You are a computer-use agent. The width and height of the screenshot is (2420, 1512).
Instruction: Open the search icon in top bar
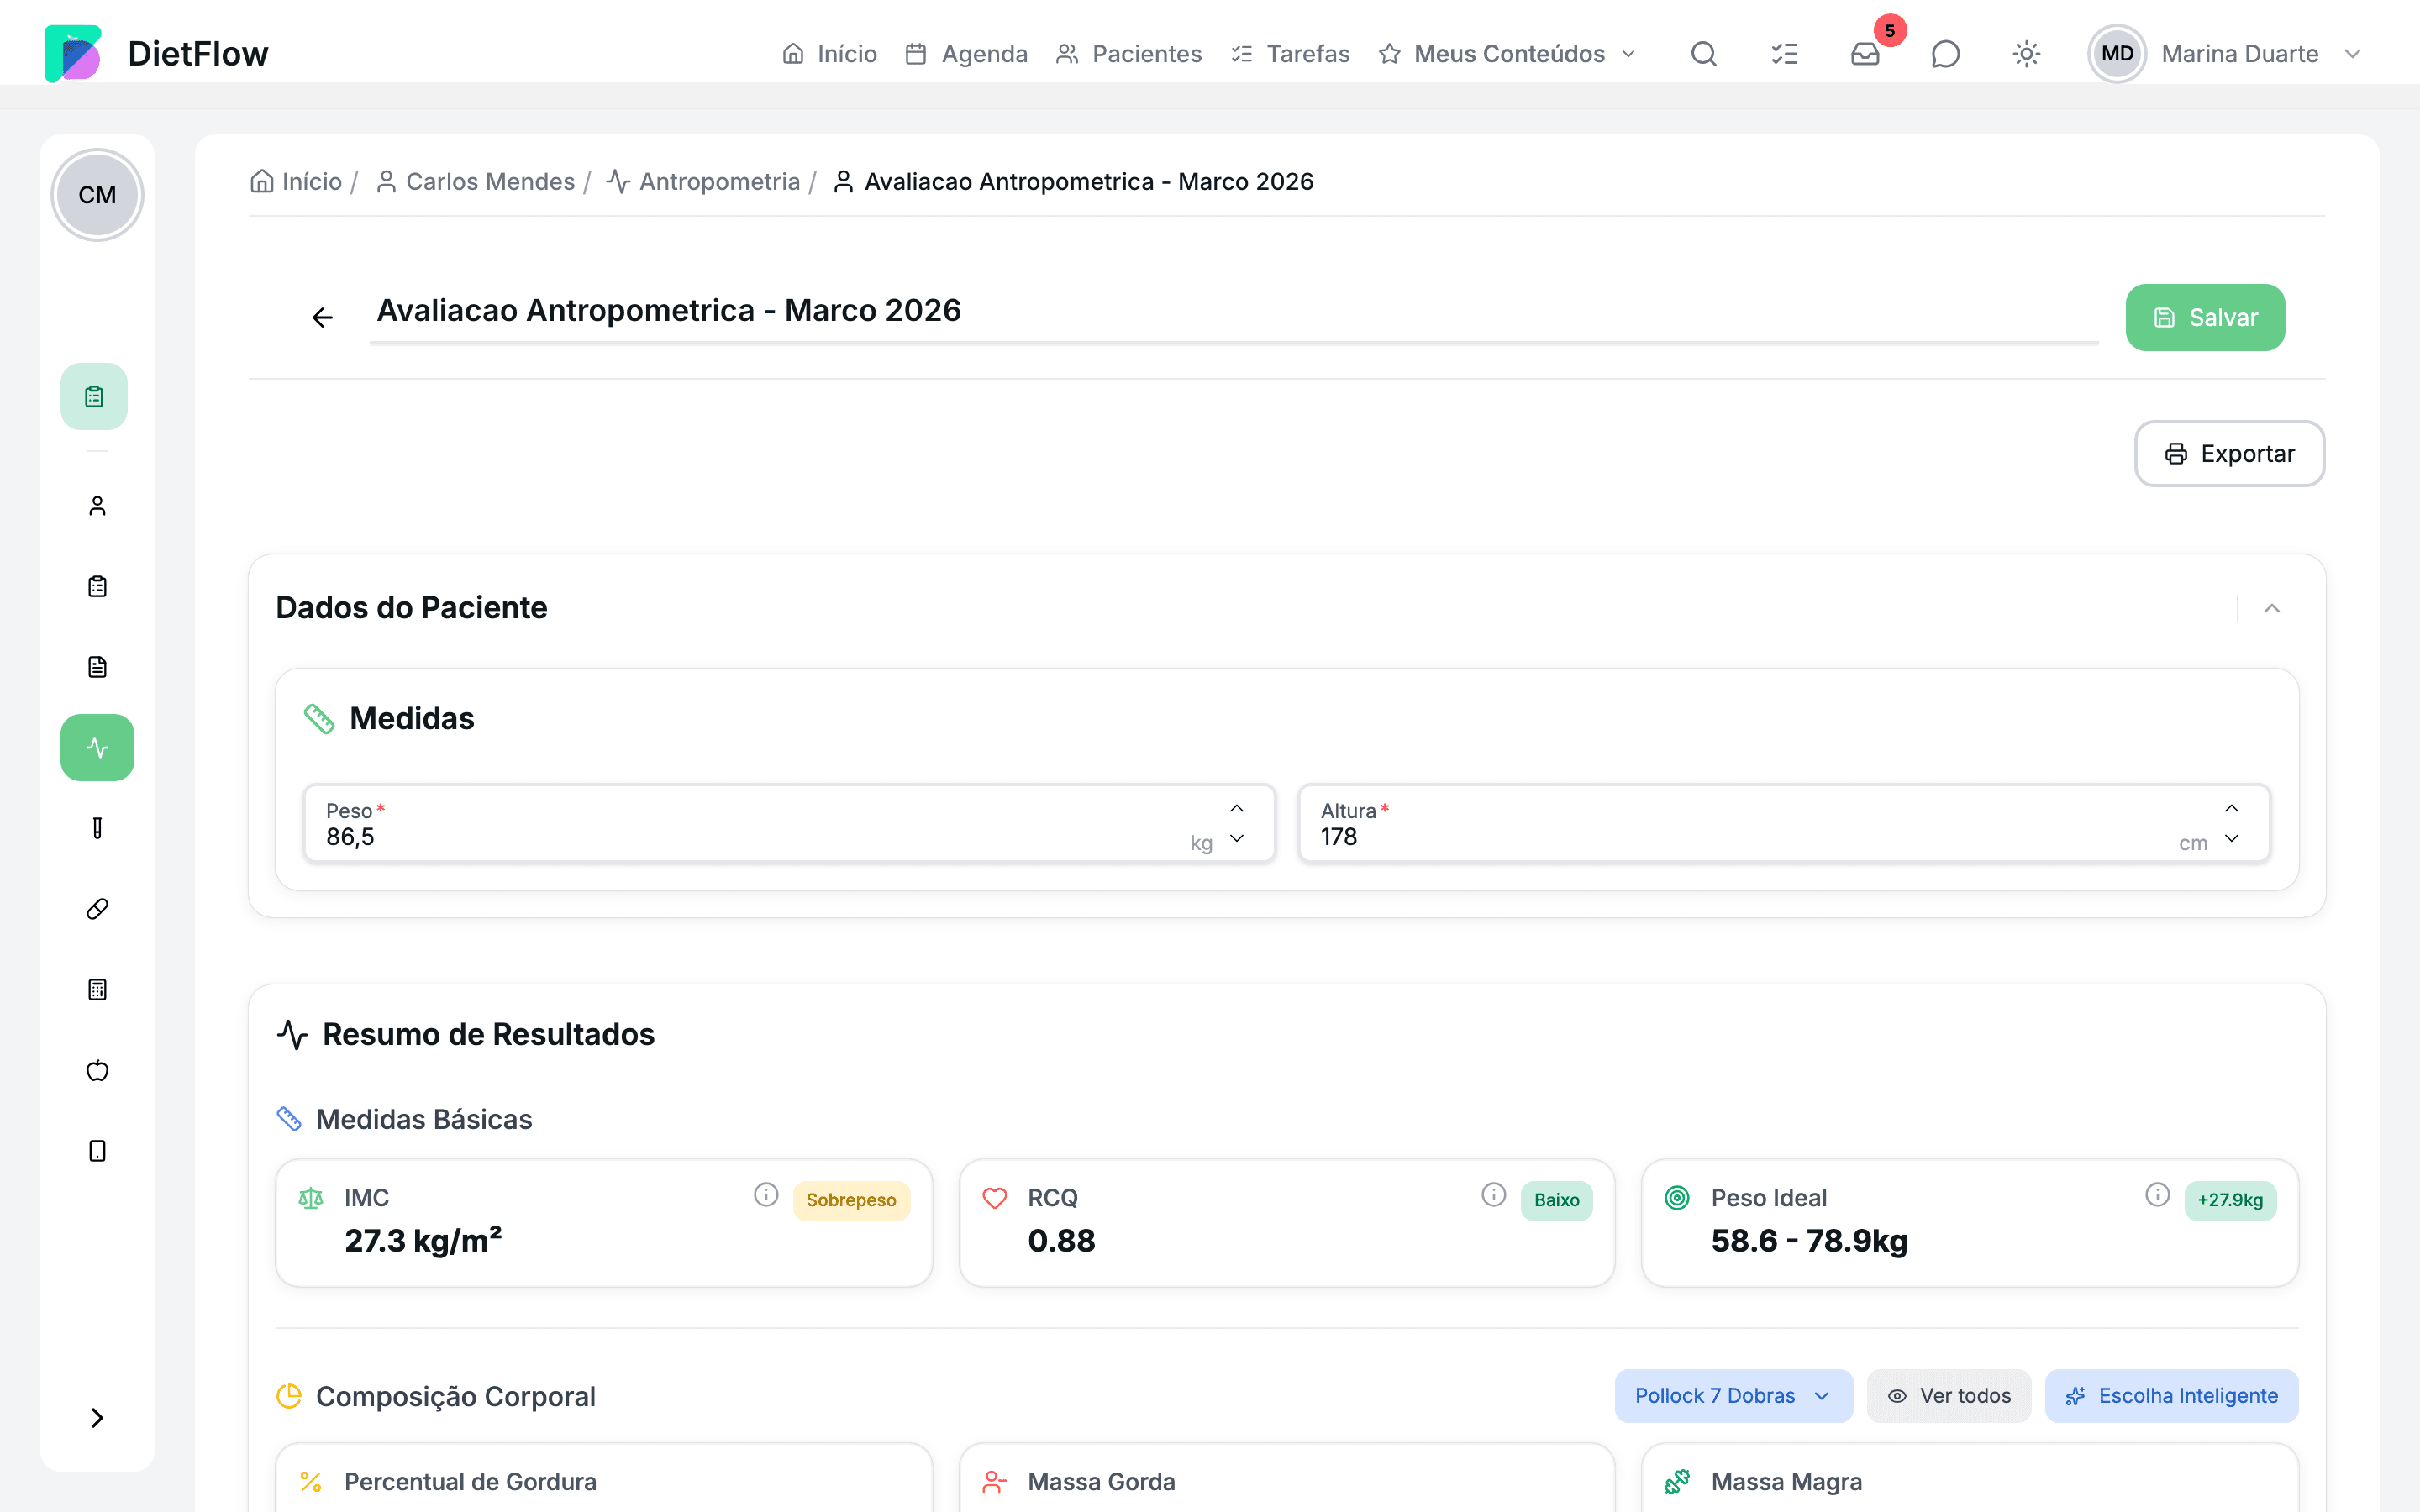(x=1704, y=54)
